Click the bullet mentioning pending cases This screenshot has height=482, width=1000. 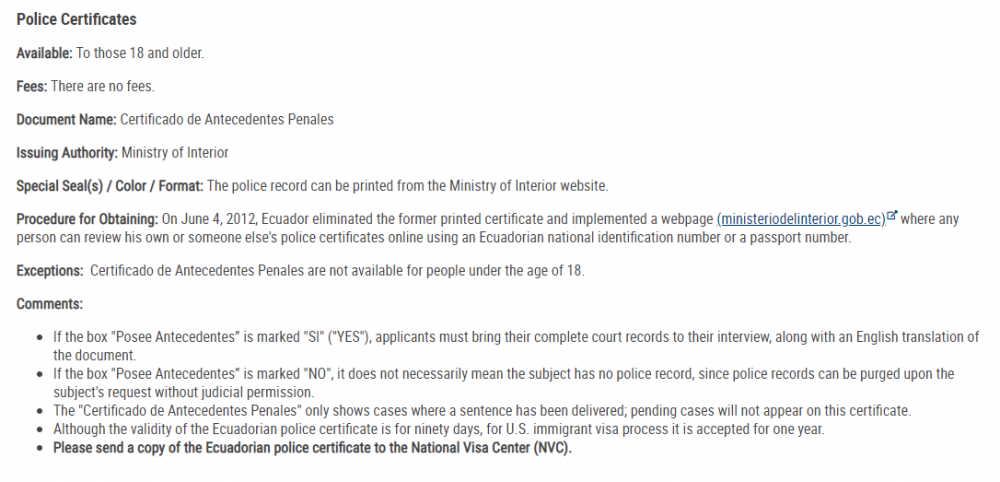[x=482, y=411]
